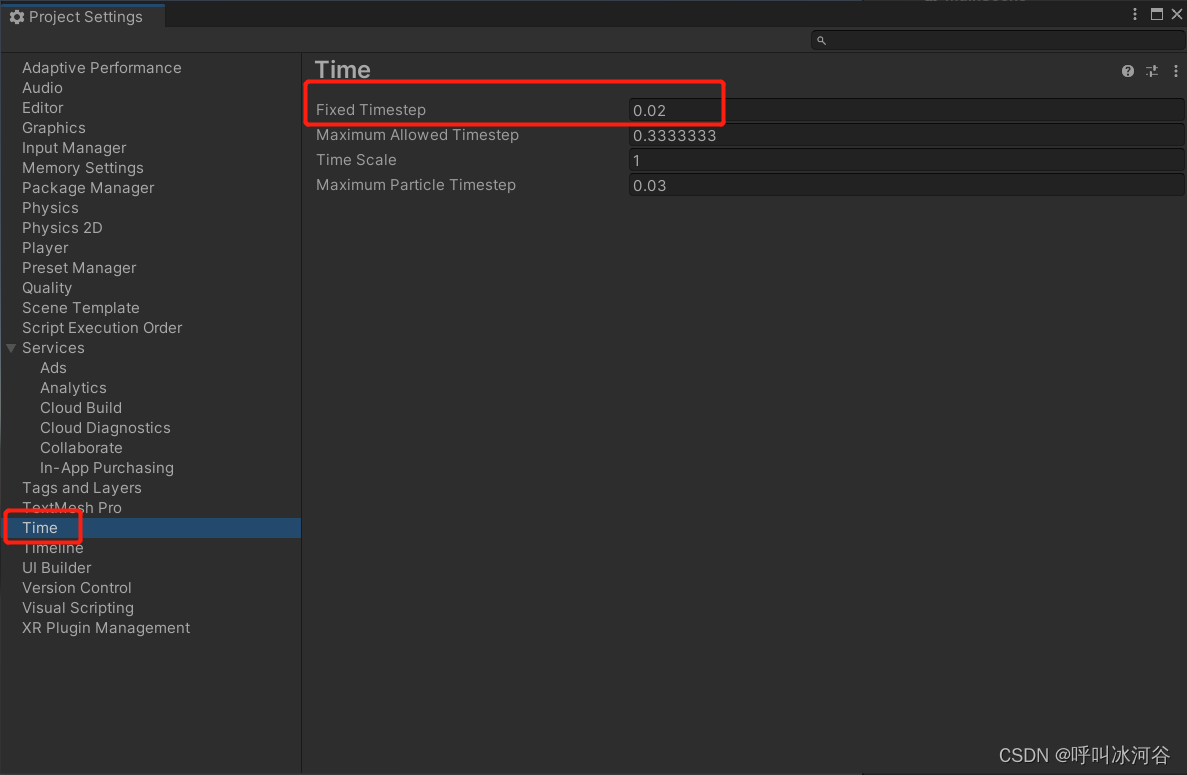Viewport: 1187px width, 775px height.
Task: Open Physics settings
Action: pyautogui.click(x=50, y=208)
